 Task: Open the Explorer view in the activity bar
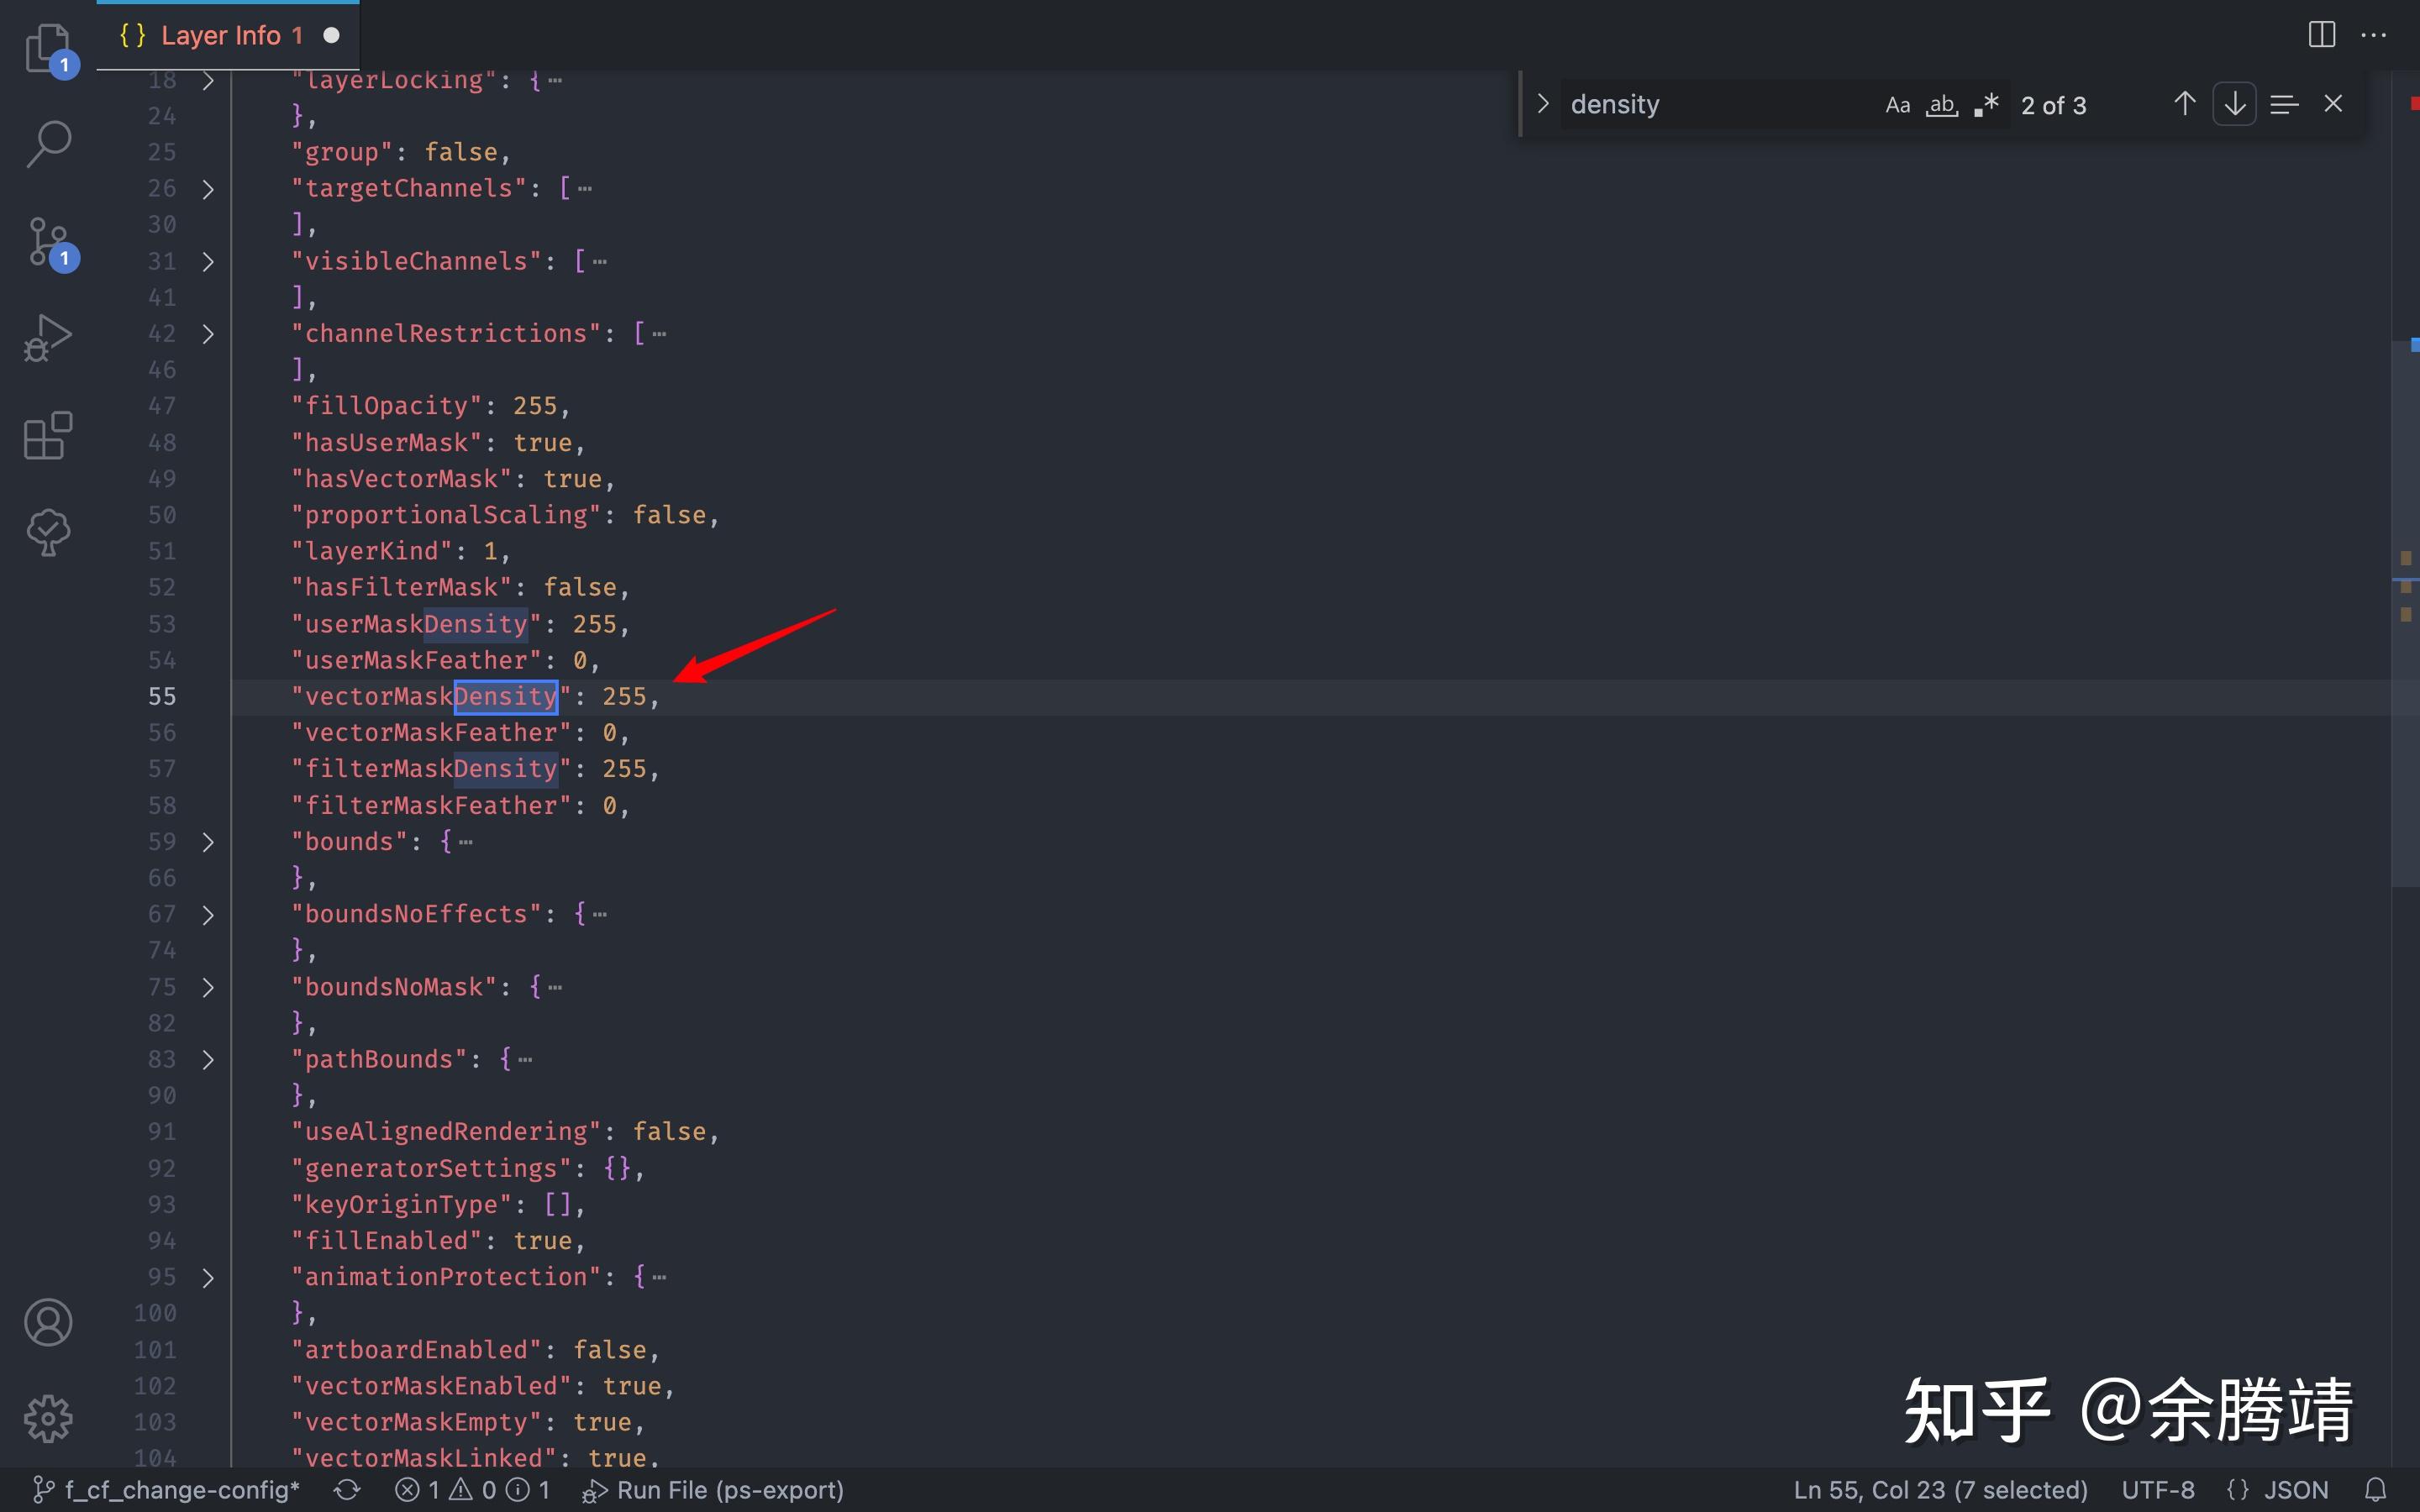tap(47, 47)
